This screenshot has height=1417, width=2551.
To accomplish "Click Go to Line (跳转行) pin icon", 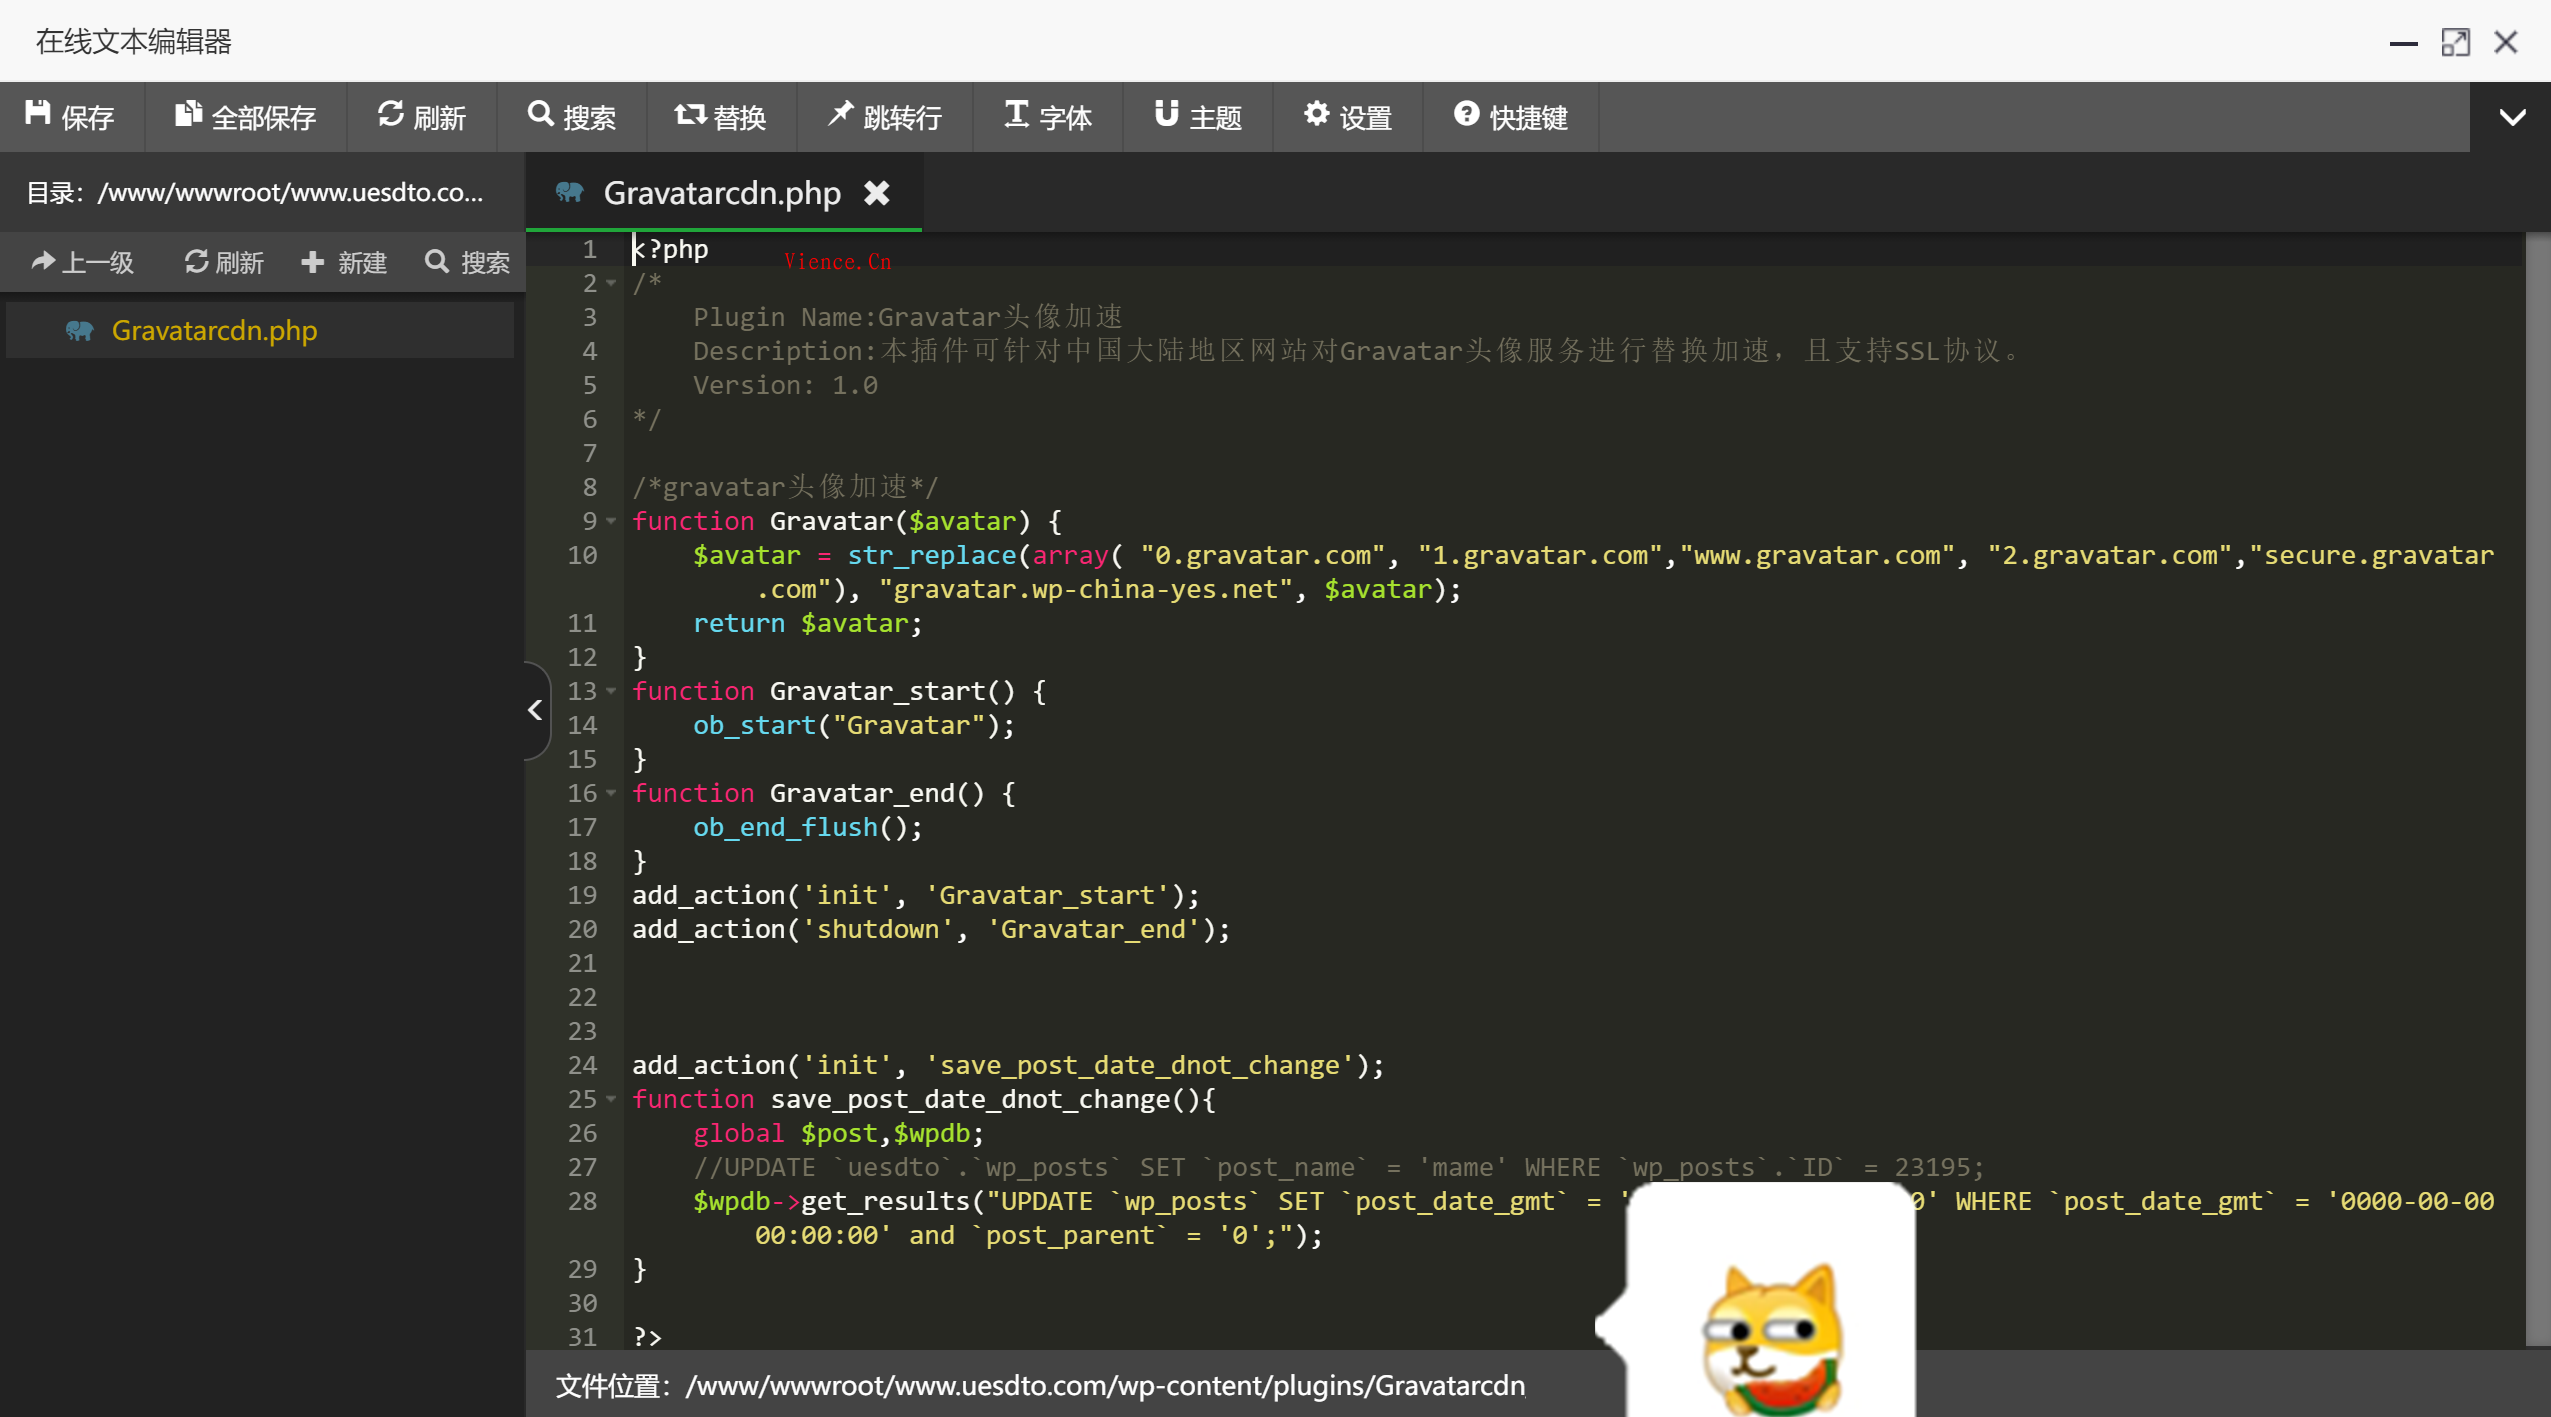I will coord(840,115).
